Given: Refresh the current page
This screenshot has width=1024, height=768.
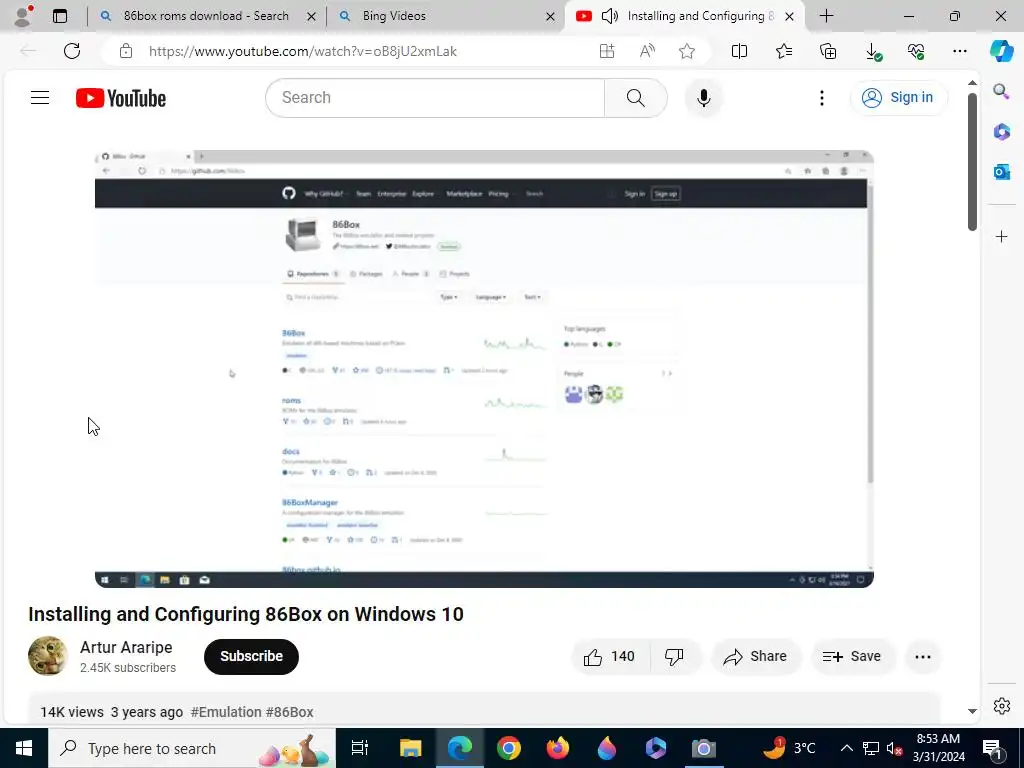Looking at the screenshot, I should click(72, 51).
